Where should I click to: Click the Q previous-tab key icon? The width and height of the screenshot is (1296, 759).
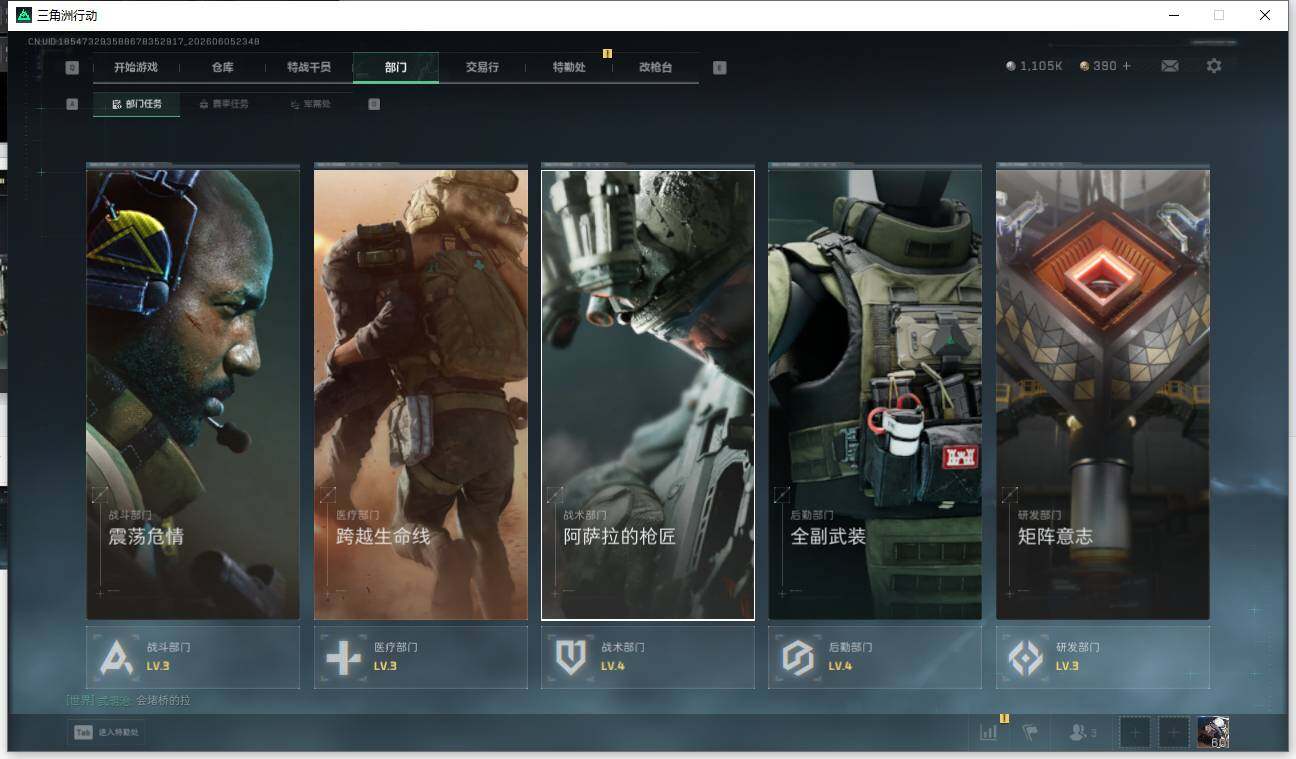72,68
